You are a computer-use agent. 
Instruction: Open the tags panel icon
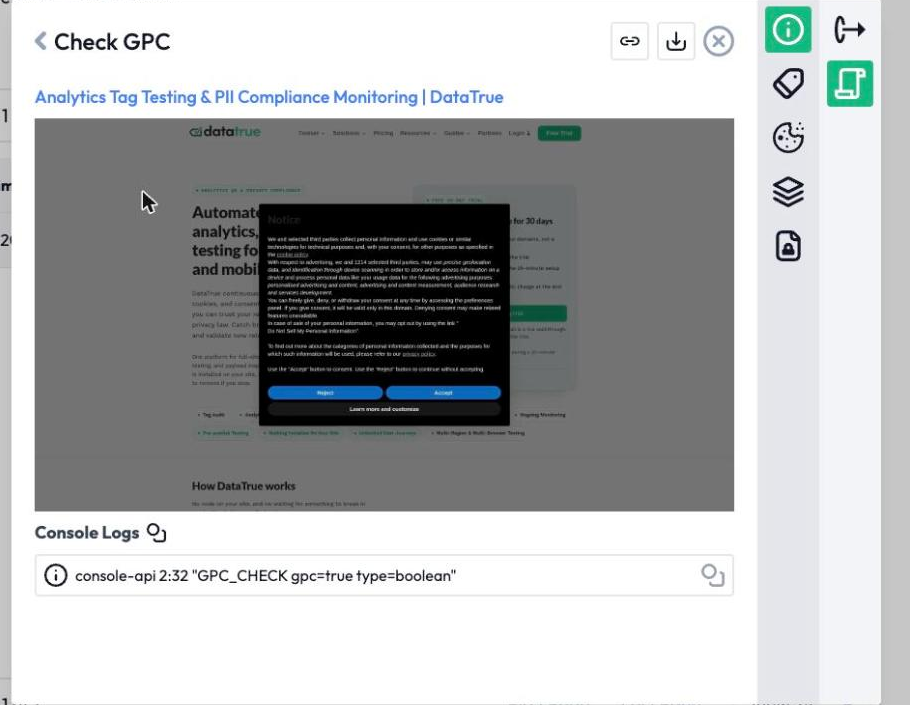pyautogui.click(x=788, y=84)
